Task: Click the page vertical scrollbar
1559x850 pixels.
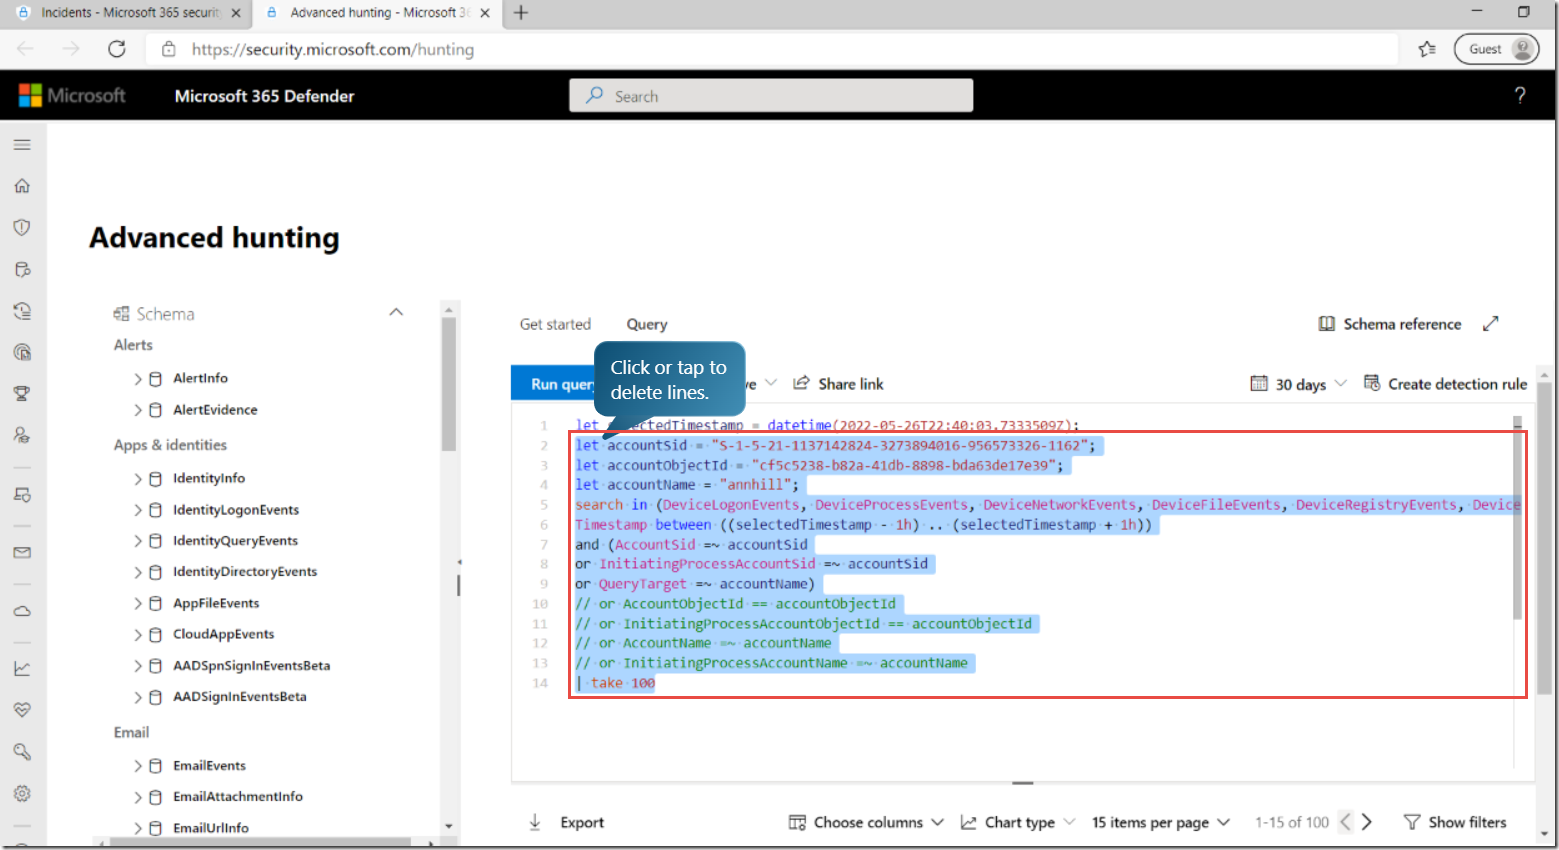Action: 1546,538
